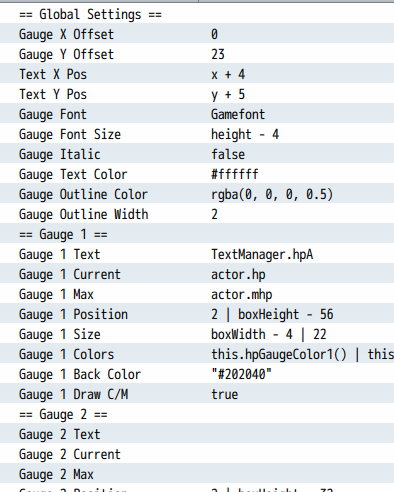394x492 pixels.
Task: Select the Gauge Font row
Action: tap(197, 114)
